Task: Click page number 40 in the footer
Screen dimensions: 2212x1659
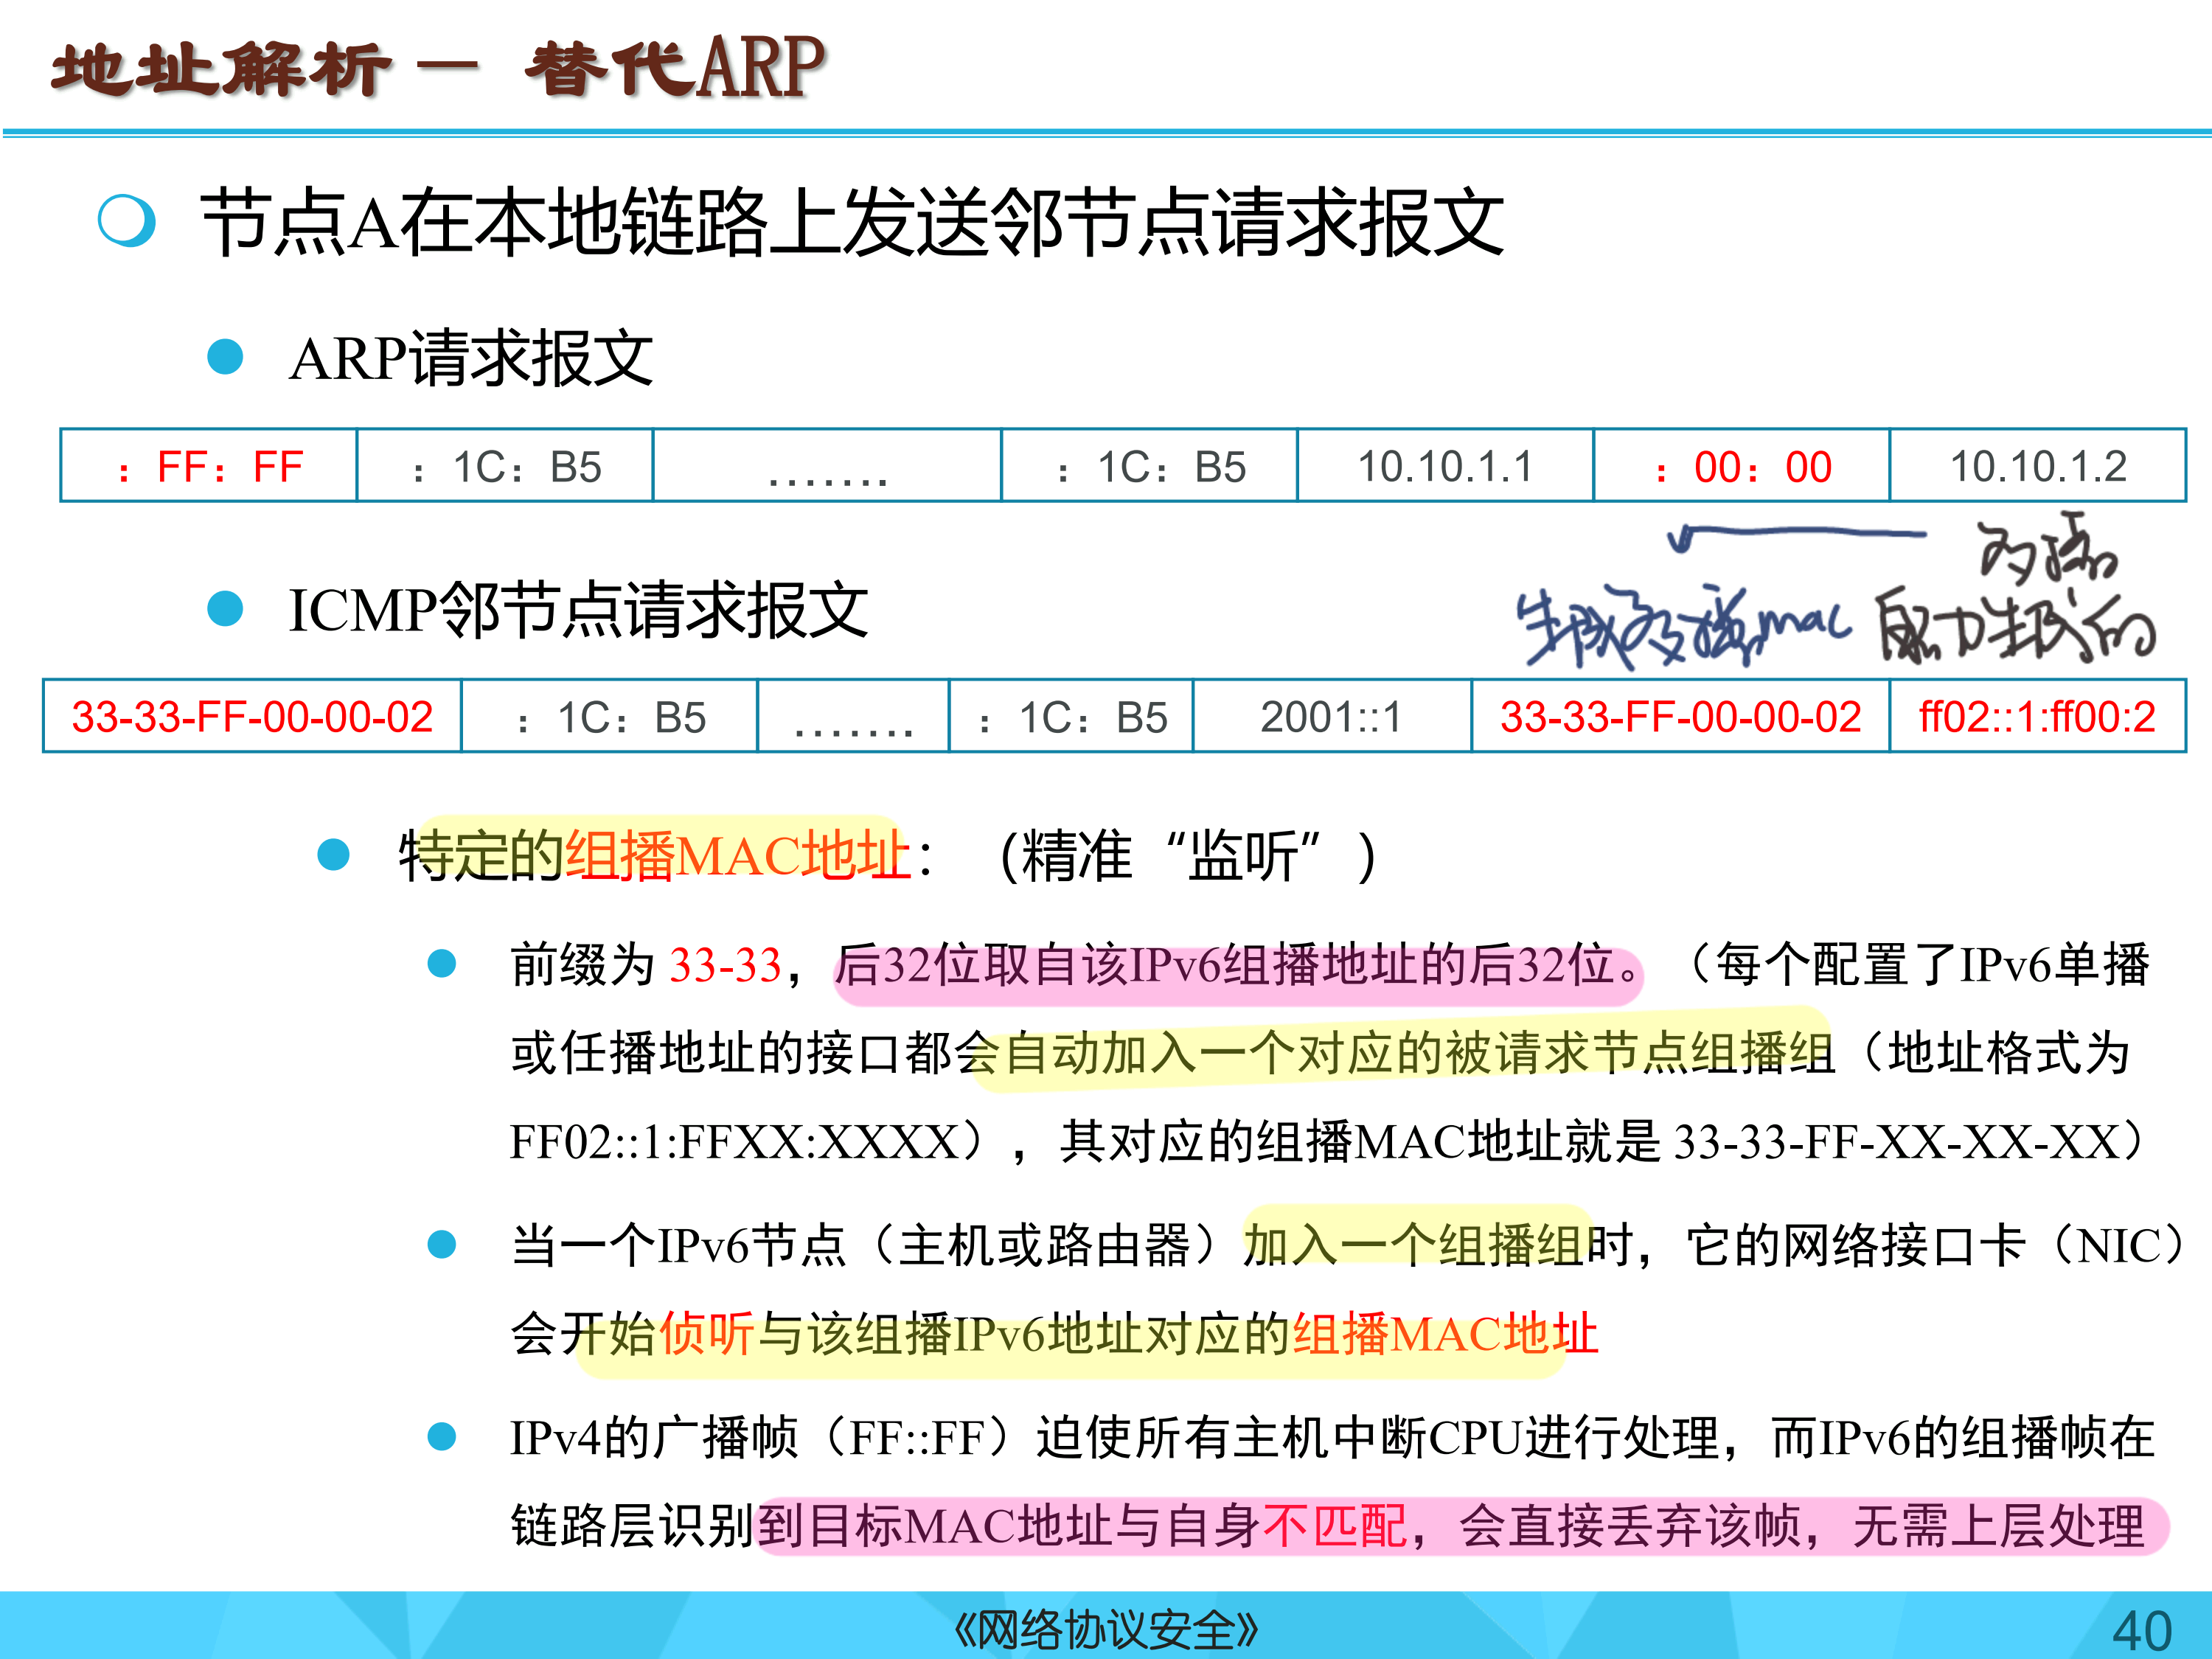Action: (2141, 1630)
